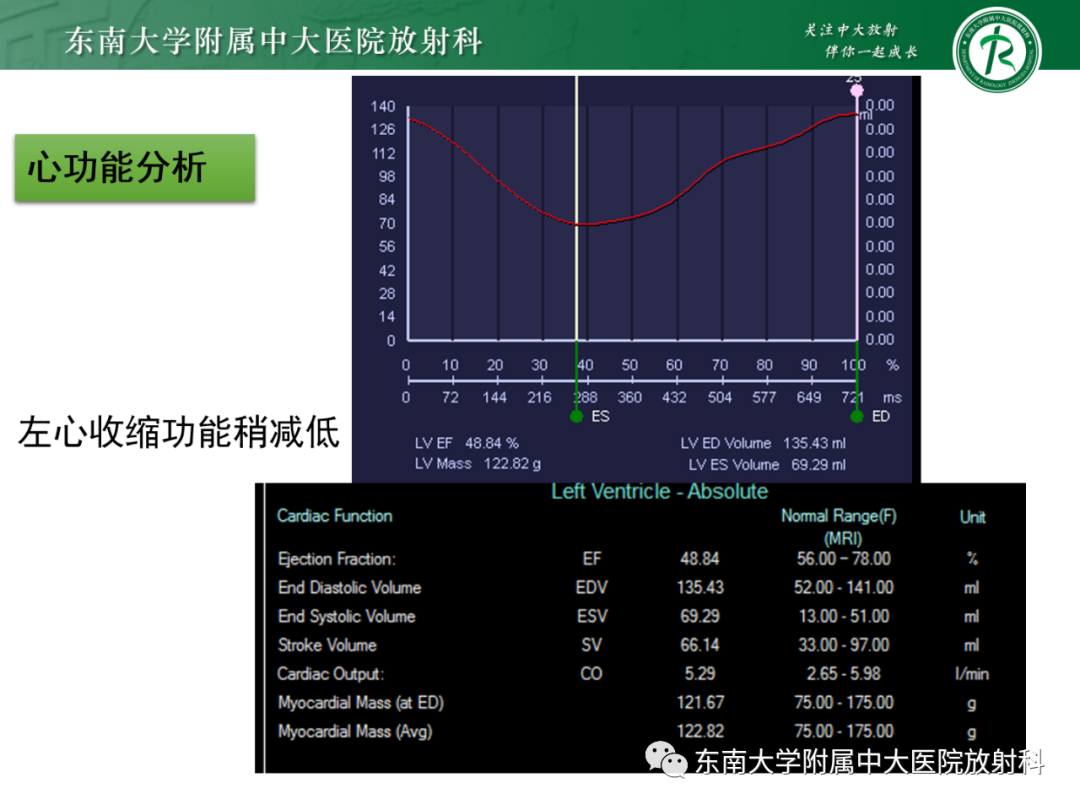Click the l/min unit cell
The height and width of the screenshot is (810, 1080).
coord(972,674)
